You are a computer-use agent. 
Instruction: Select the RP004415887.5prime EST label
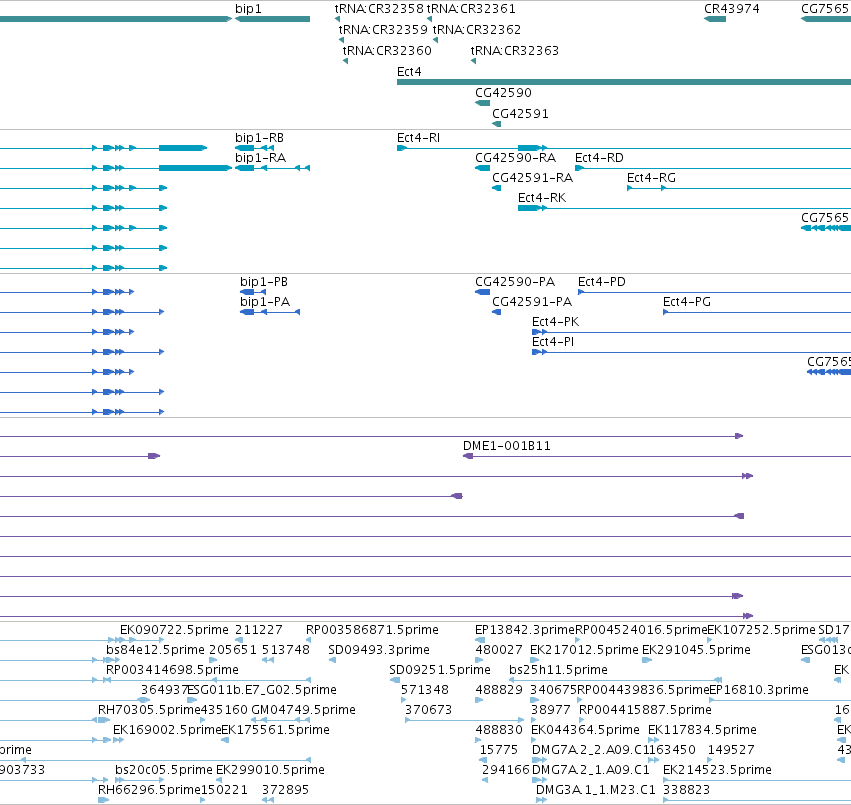tap(645, 710)
